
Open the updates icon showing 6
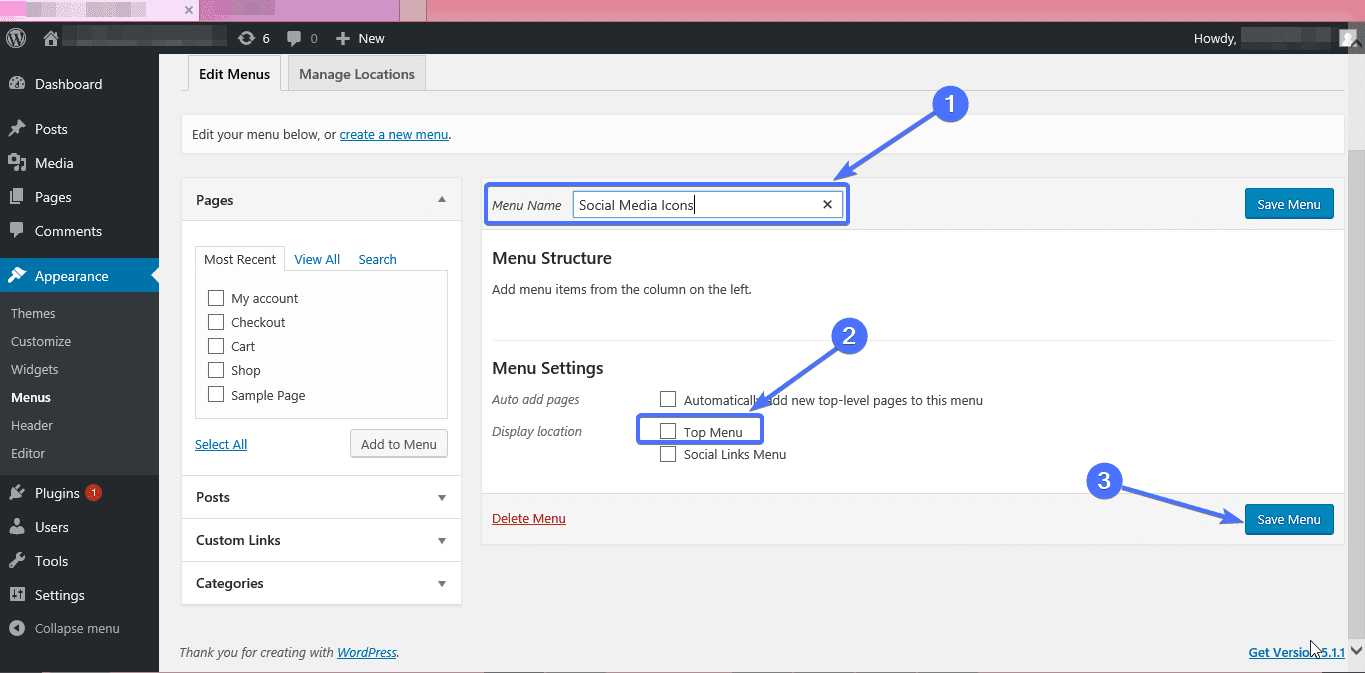click(254, 38)
